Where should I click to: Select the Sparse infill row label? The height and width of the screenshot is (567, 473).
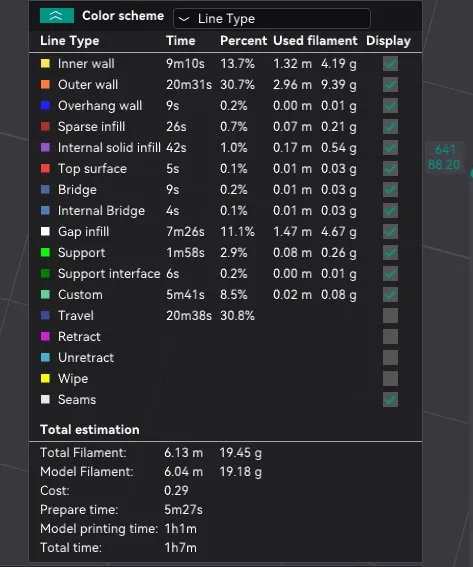(x=91, y=127)
